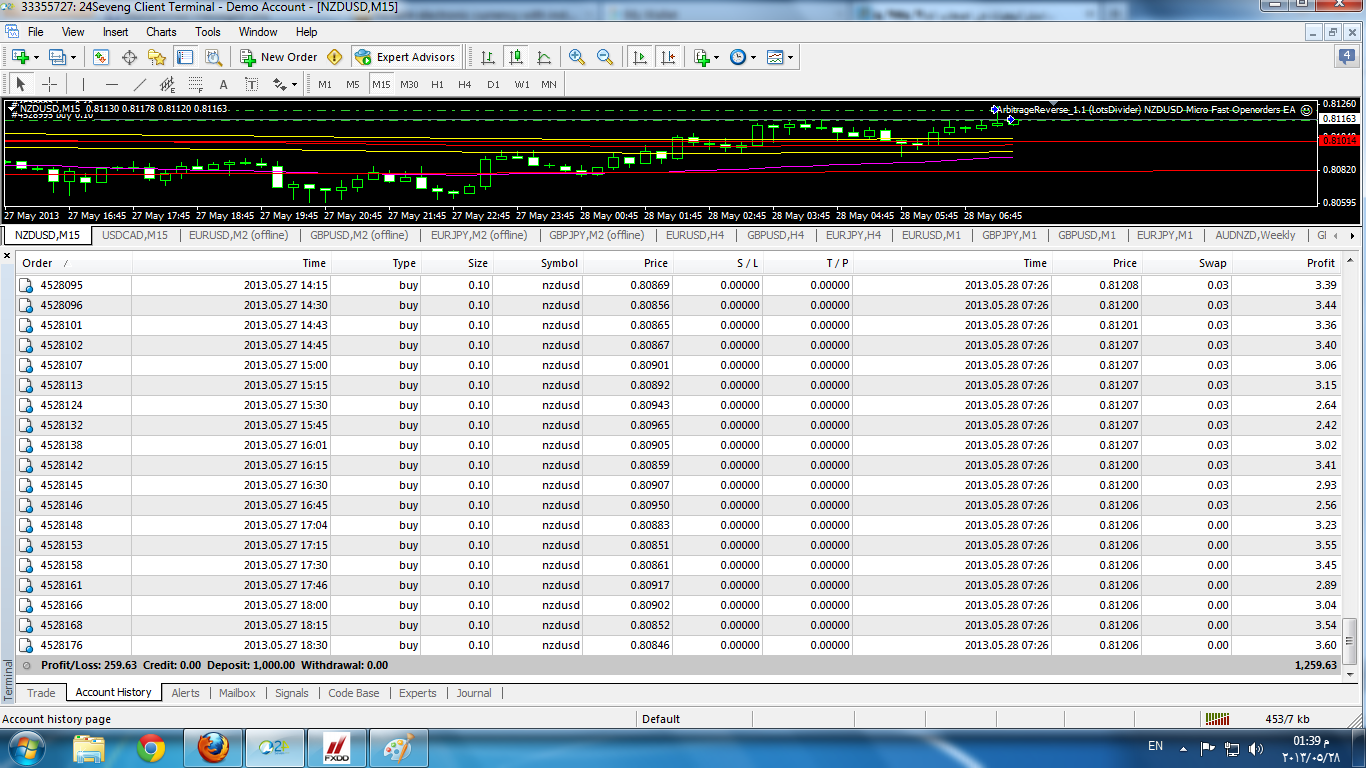Sort history by Order column header

pyautogui.click(x=74, y=263)
